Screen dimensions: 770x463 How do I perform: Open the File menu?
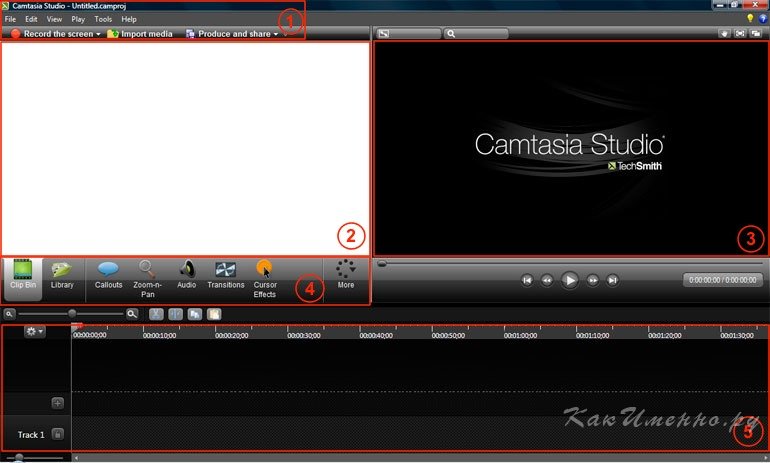(x=10, y=19)
